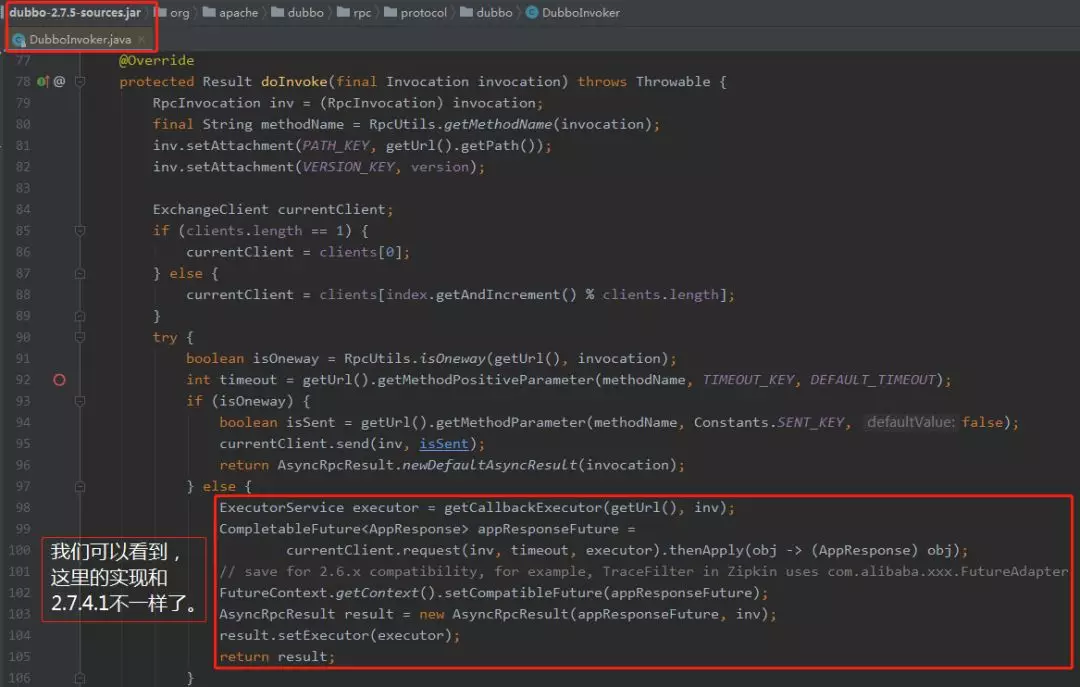
Task: Click newDefaultAsyncResult on line 96
Action: tap(490, 465)
